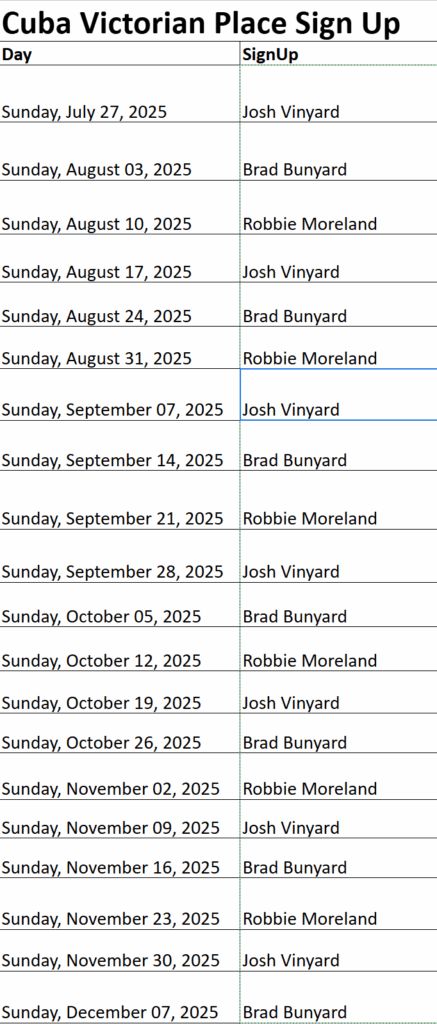The height and width of the screenshot is (1024, 437).
Task: Select Robbie Moreland cell for August 10
Action: pos(338,208)
